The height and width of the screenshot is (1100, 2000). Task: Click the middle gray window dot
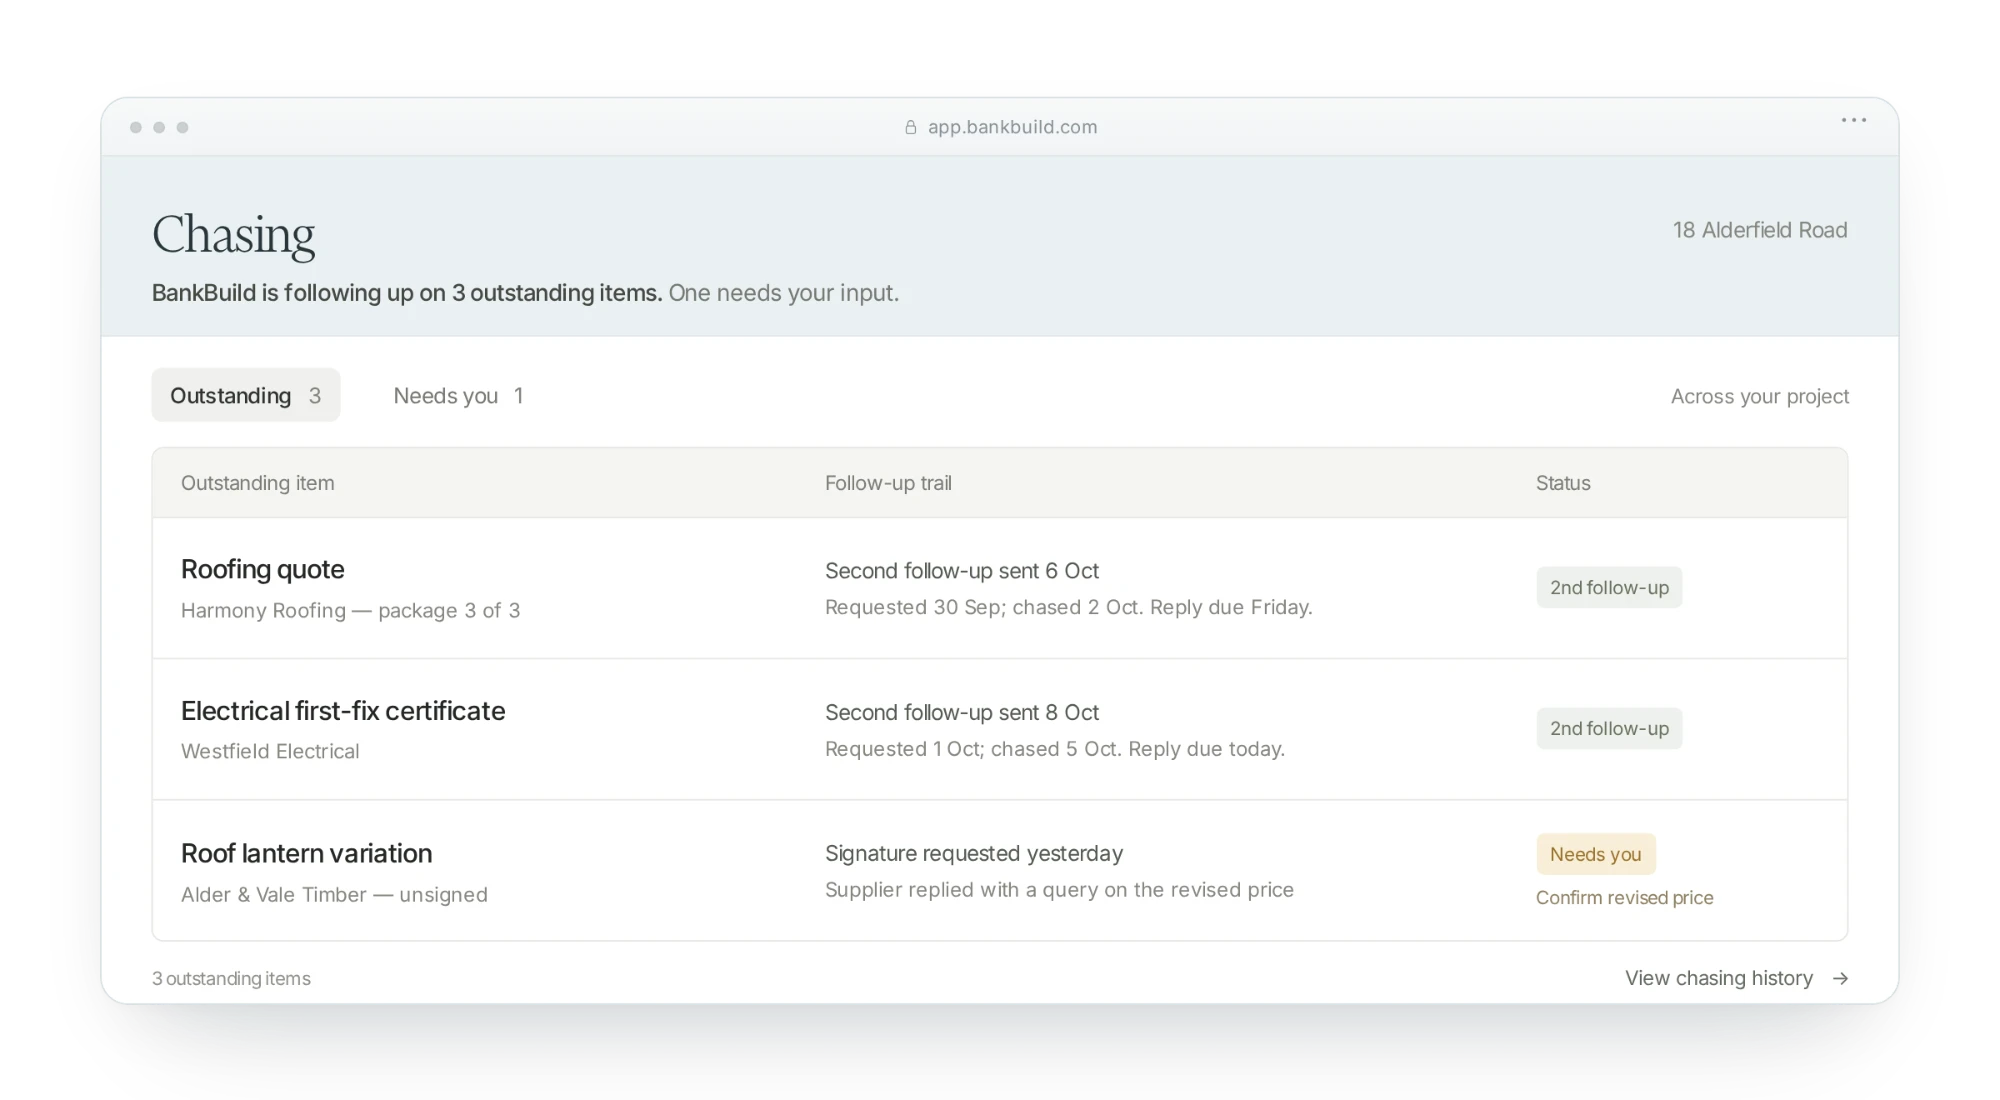click(159, 127)
